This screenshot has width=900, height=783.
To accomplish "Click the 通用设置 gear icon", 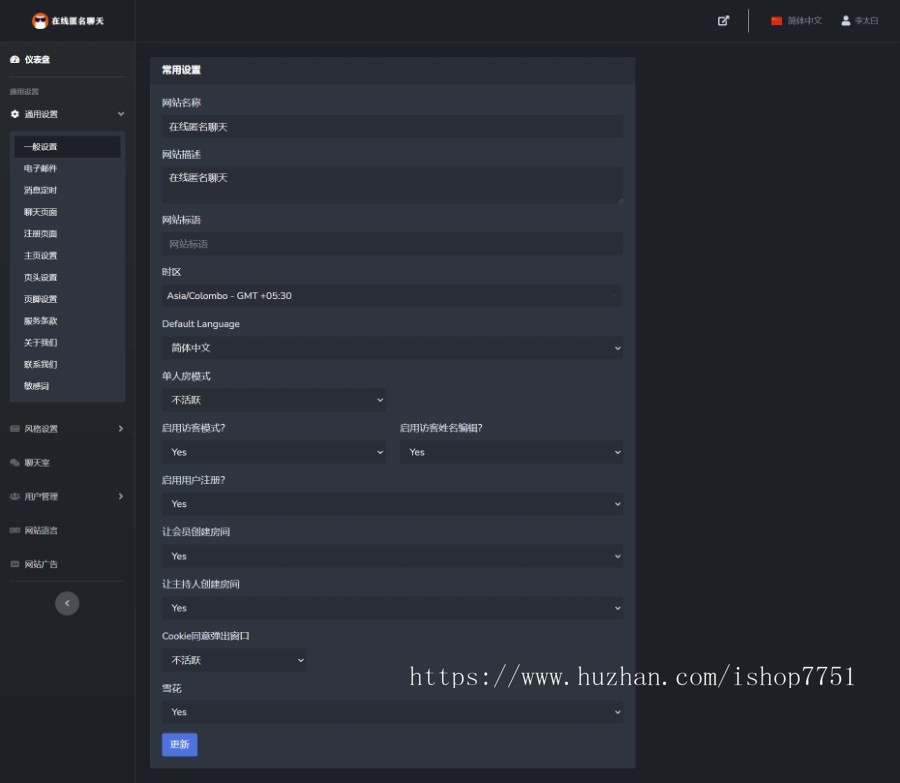I will [x=15, y=114].
